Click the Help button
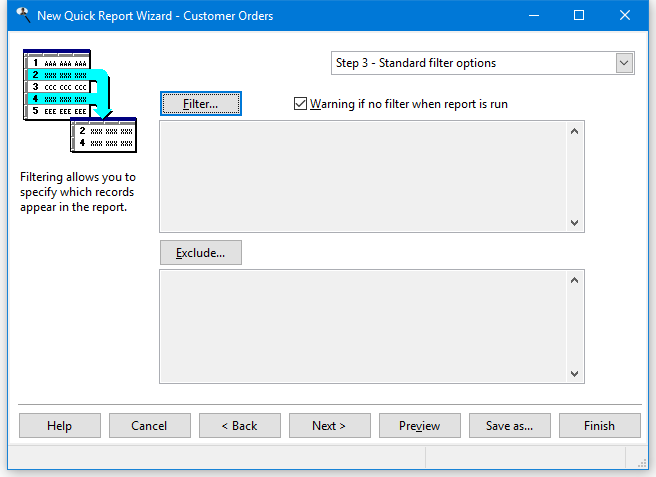This screenshot has width=656, height=477. click(x=60, y=426)
